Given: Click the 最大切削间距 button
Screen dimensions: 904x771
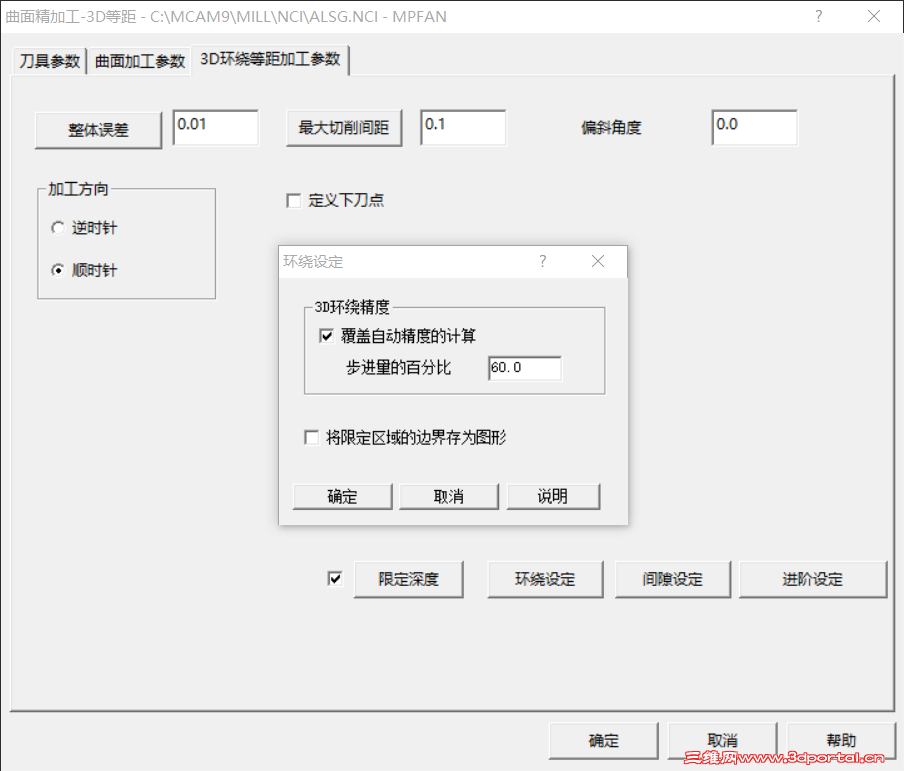Looking at the screenshot, I should pyautogui.click(x=344, y=127).
